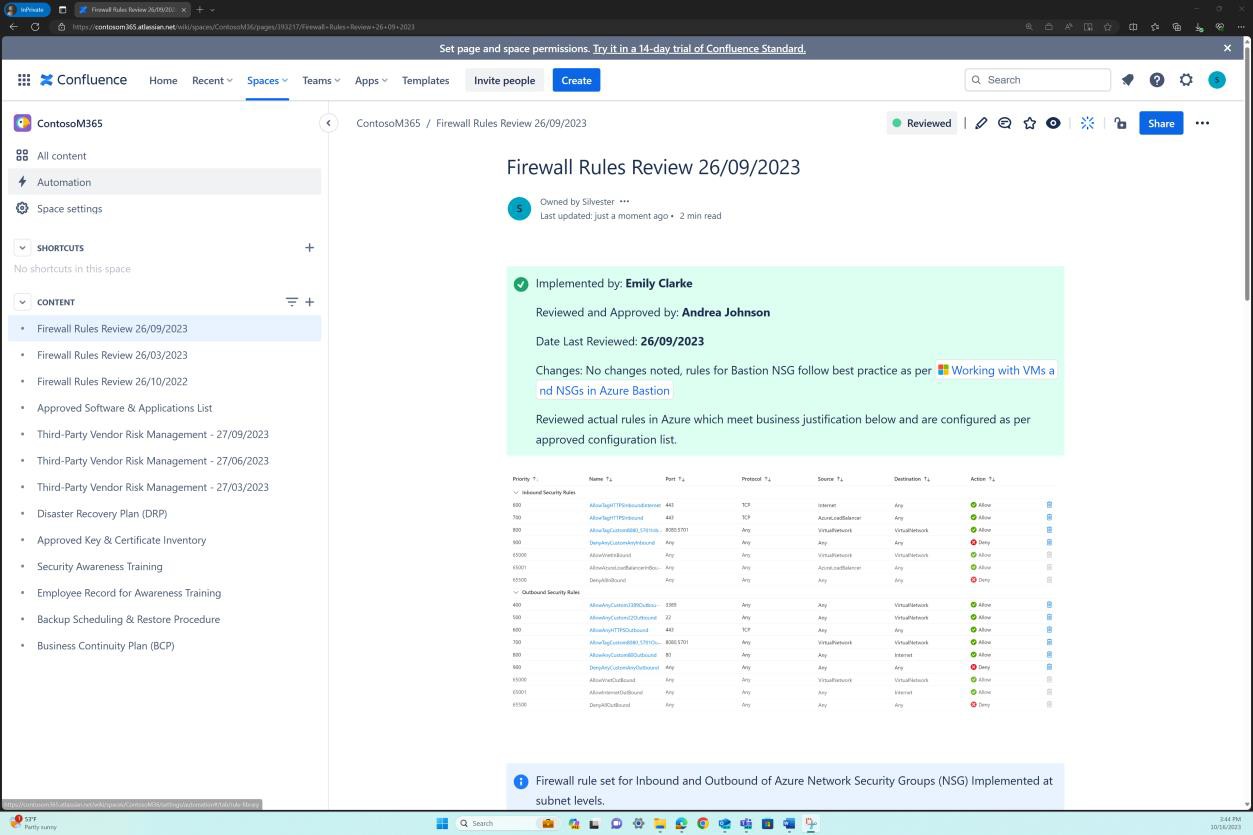Change the Reviewed page status
The width and height of the screenshot is (1253, 835).
pyautogui.click(x=921, y=123)
